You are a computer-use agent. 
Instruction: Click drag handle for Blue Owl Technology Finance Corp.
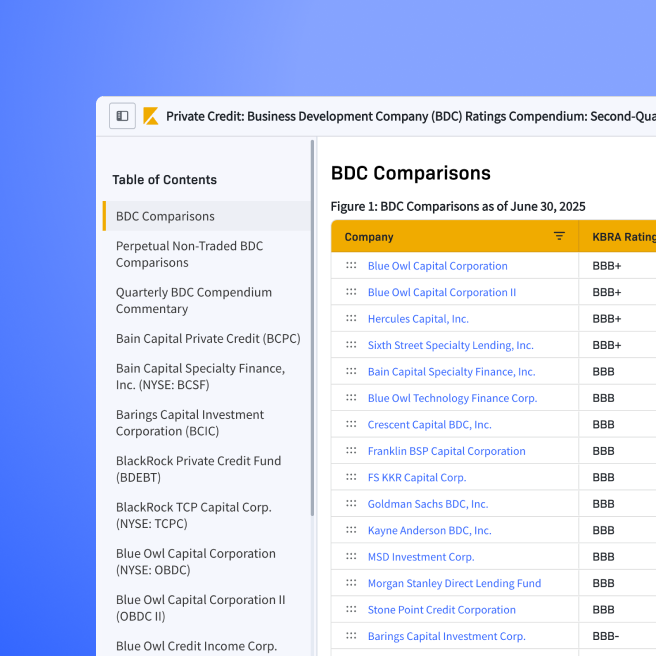351,397
